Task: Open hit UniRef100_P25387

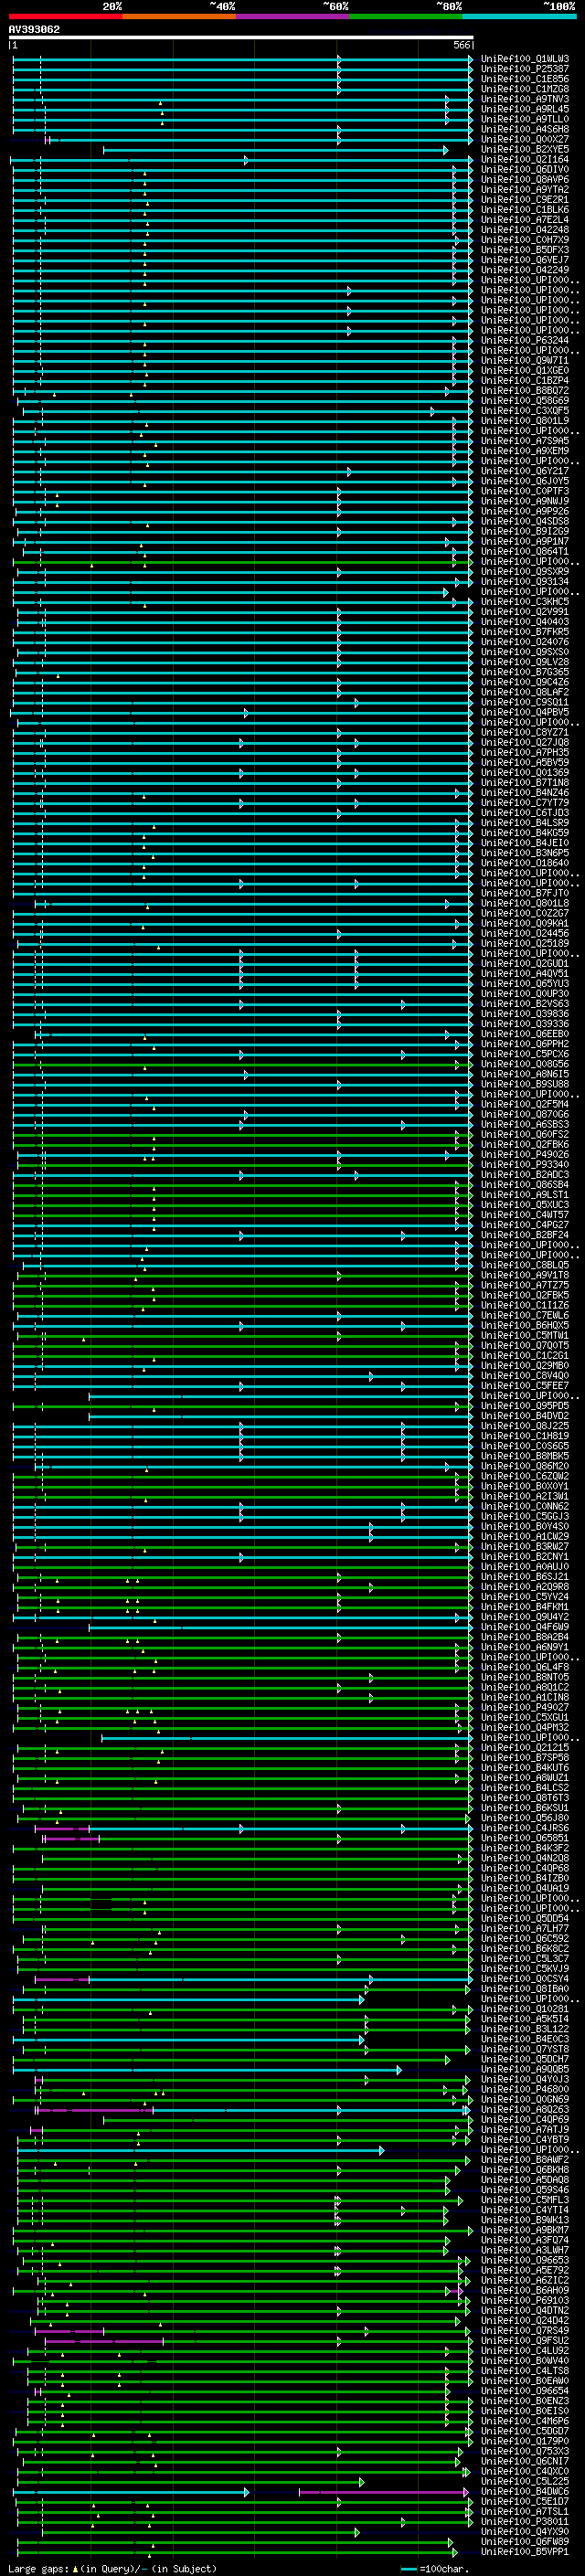Action: tap(525, 69)
